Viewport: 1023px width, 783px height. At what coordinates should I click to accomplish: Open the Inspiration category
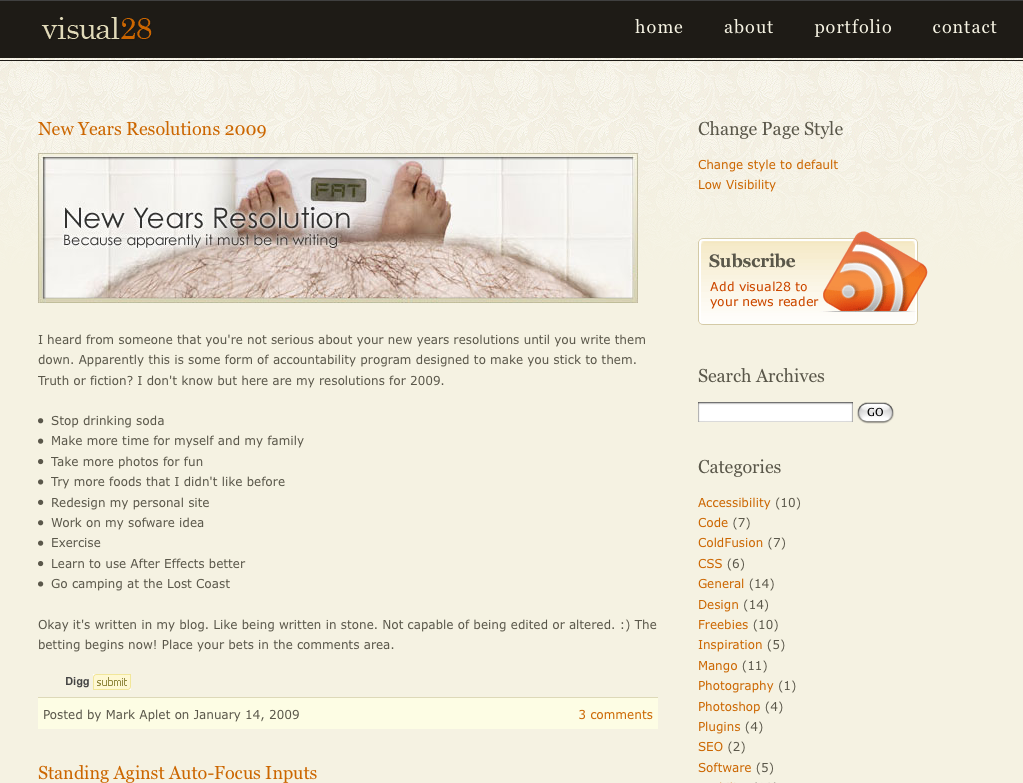tap(730, 645)
